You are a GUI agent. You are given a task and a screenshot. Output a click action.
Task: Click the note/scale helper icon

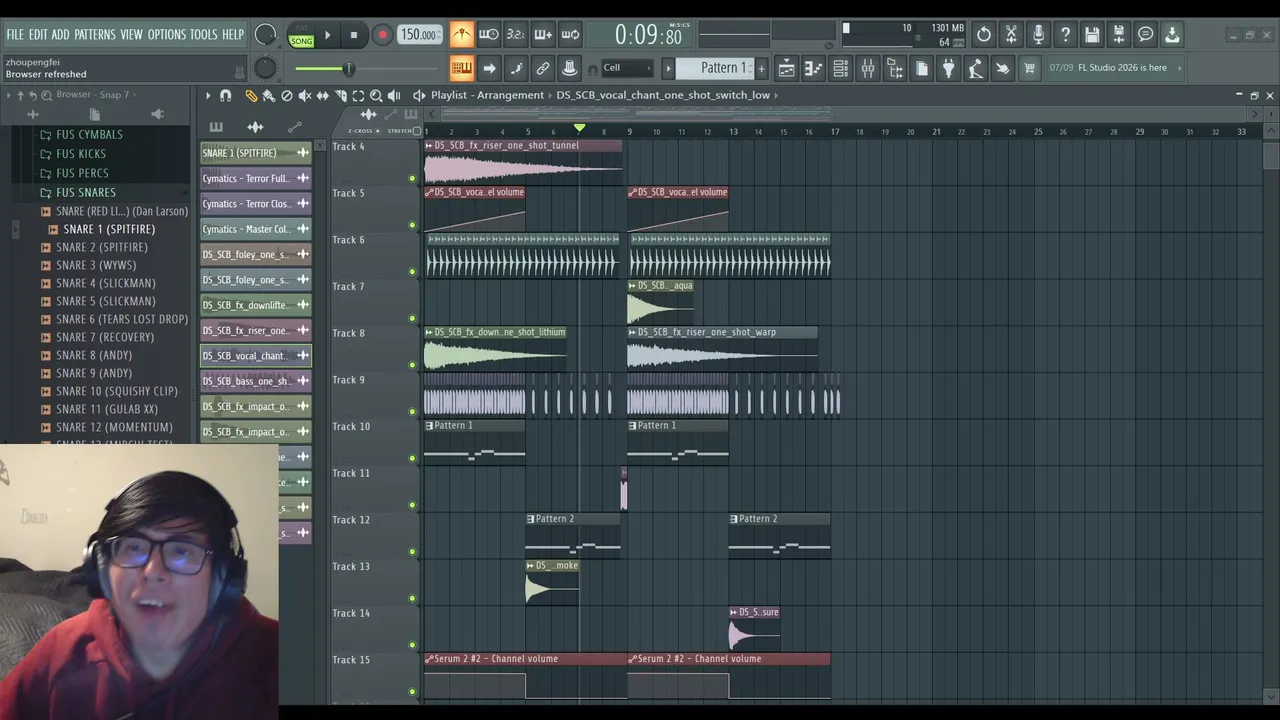516,68
